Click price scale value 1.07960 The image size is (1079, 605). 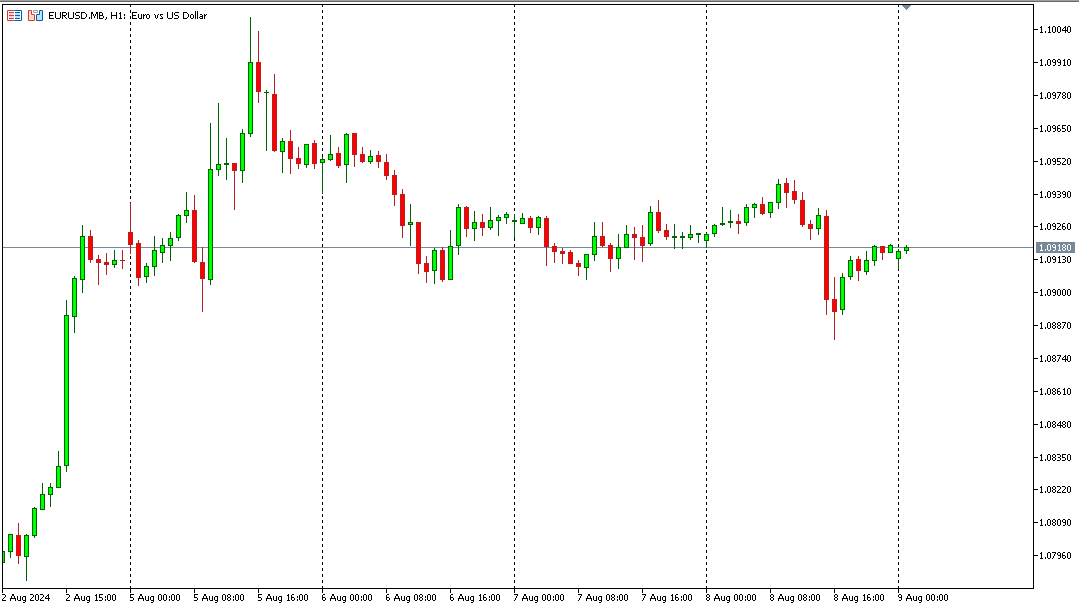pyautogui.click(x=1055, y=555)
